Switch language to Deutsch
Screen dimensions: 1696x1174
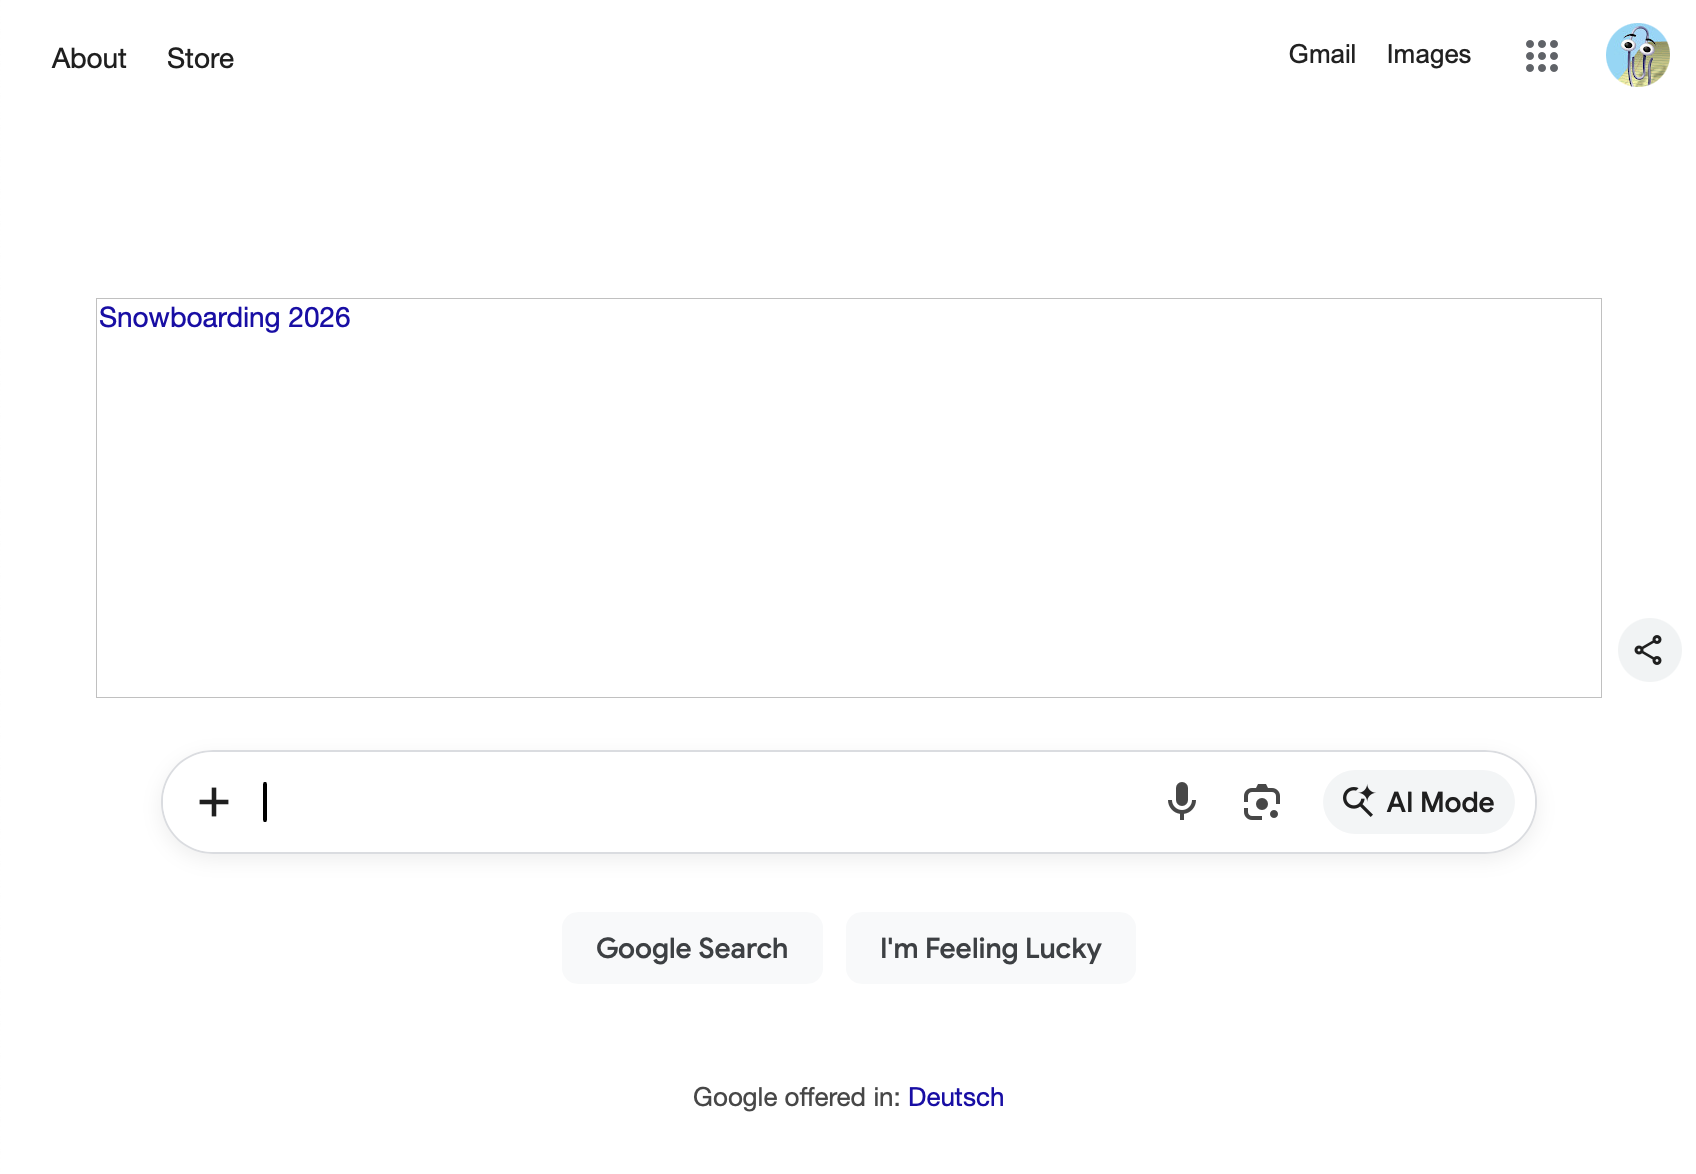pos(955,1097)
